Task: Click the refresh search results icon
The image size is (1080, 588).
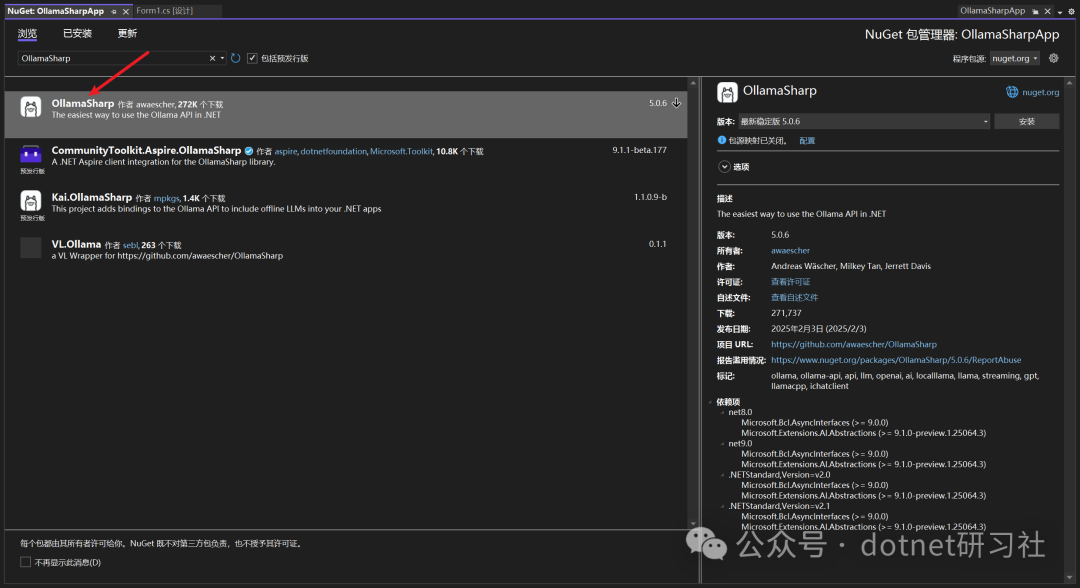Action: click(x=236, y=59)
